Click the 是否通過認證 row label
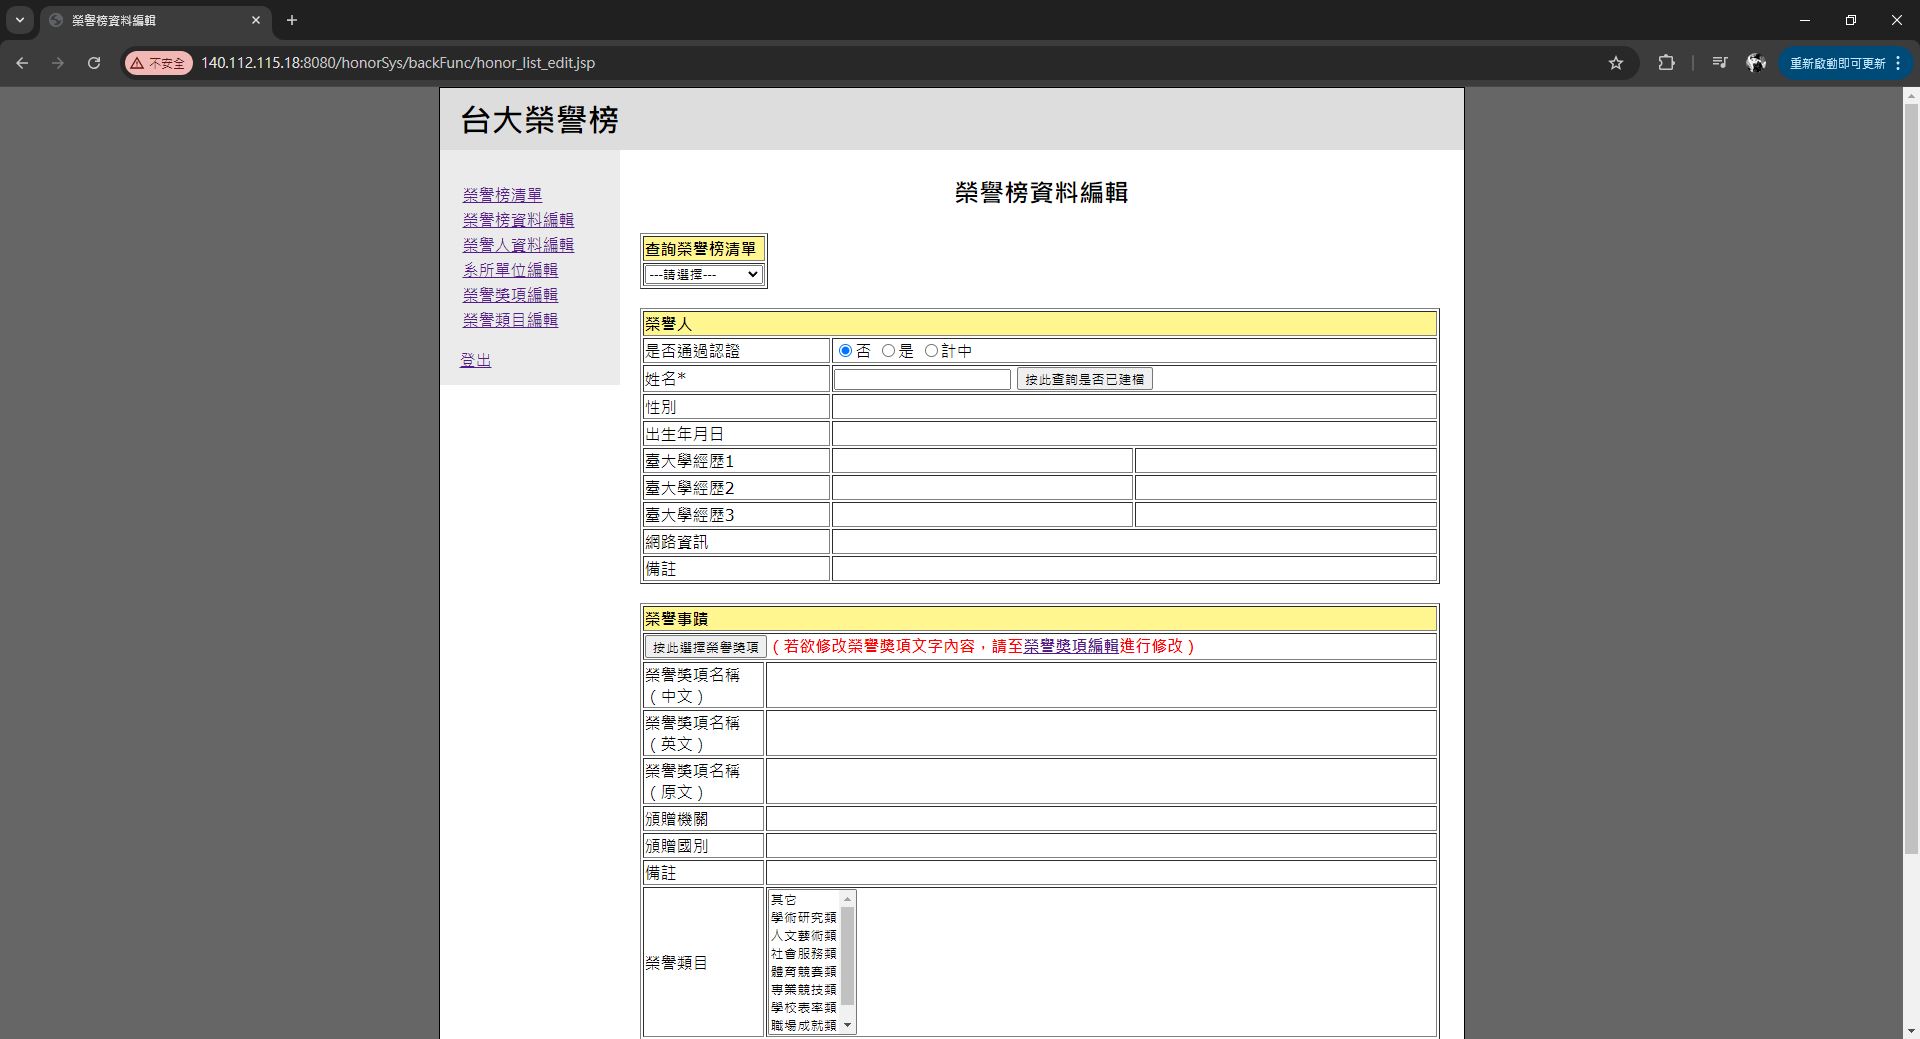This screenshot has height=1039, width=1920. (693, 351)
